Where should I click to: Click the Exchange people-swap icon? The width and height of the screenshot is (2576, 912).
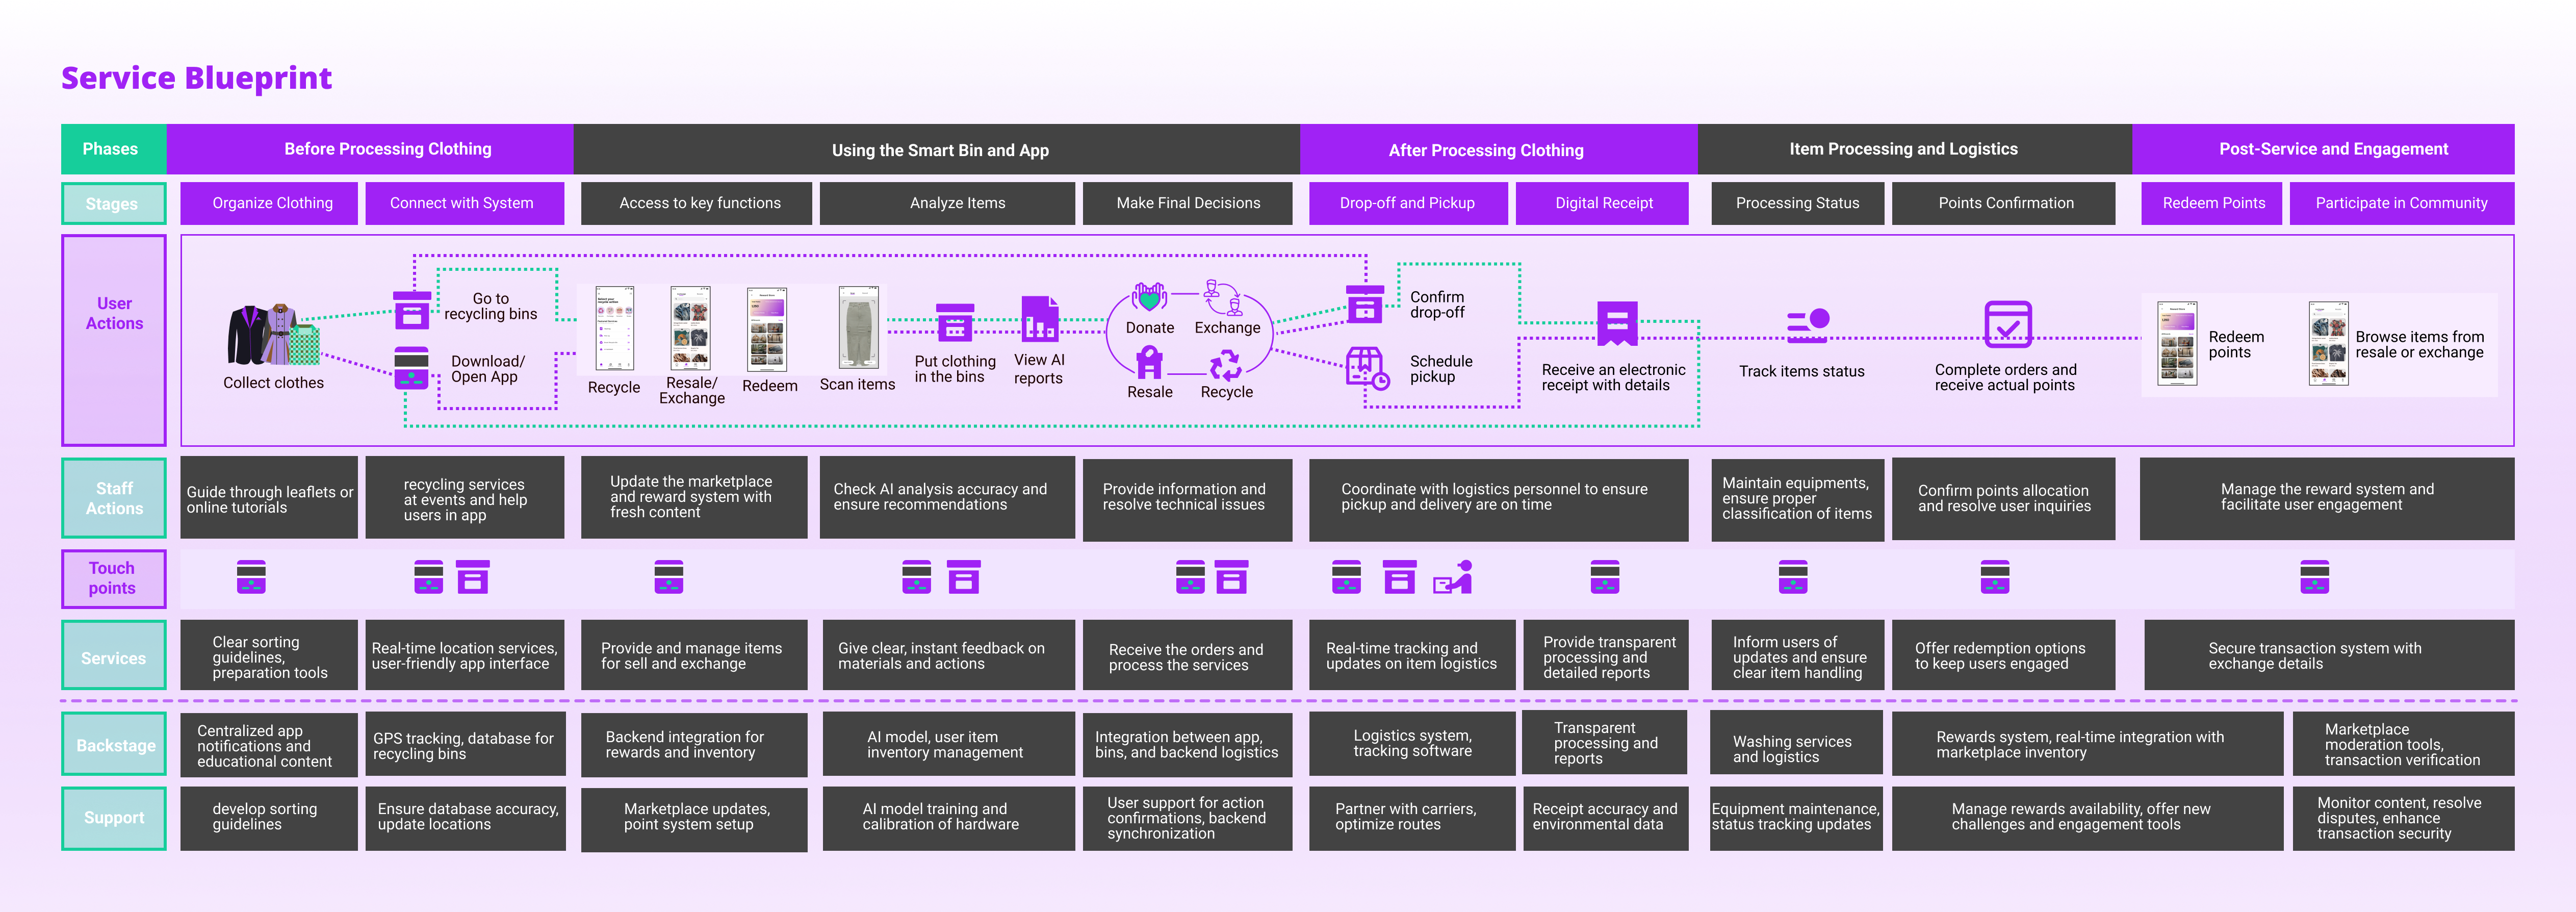[1222, 297]
